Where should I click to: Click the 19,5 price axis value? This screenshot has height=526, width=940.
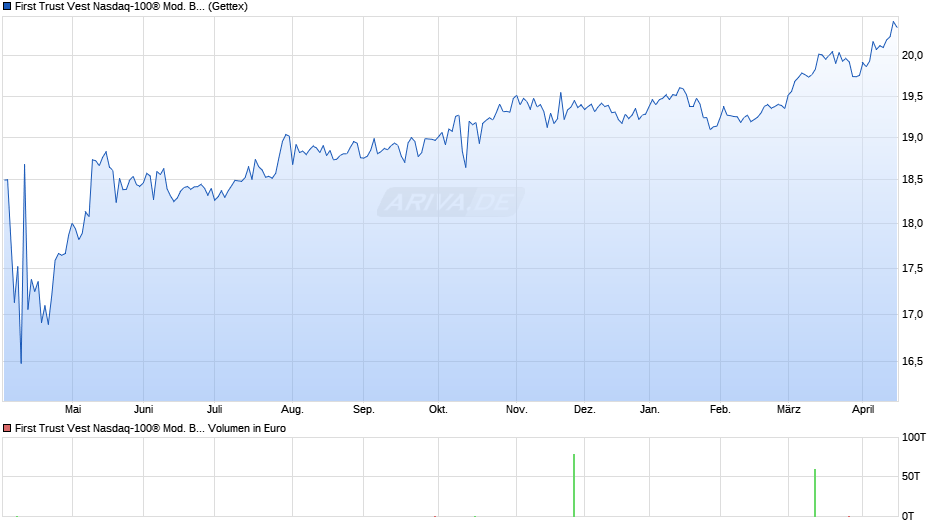912,97
